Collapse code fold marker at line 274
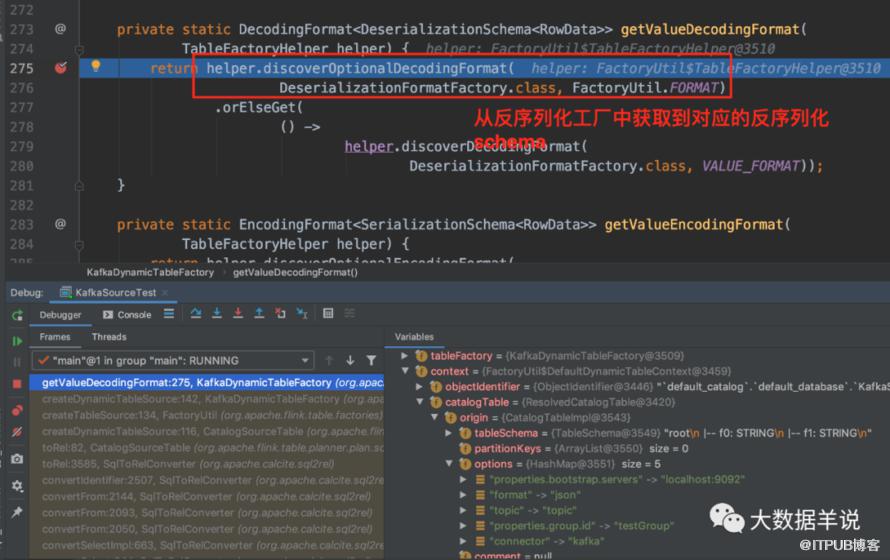The image size is (890, 560). 79,50
